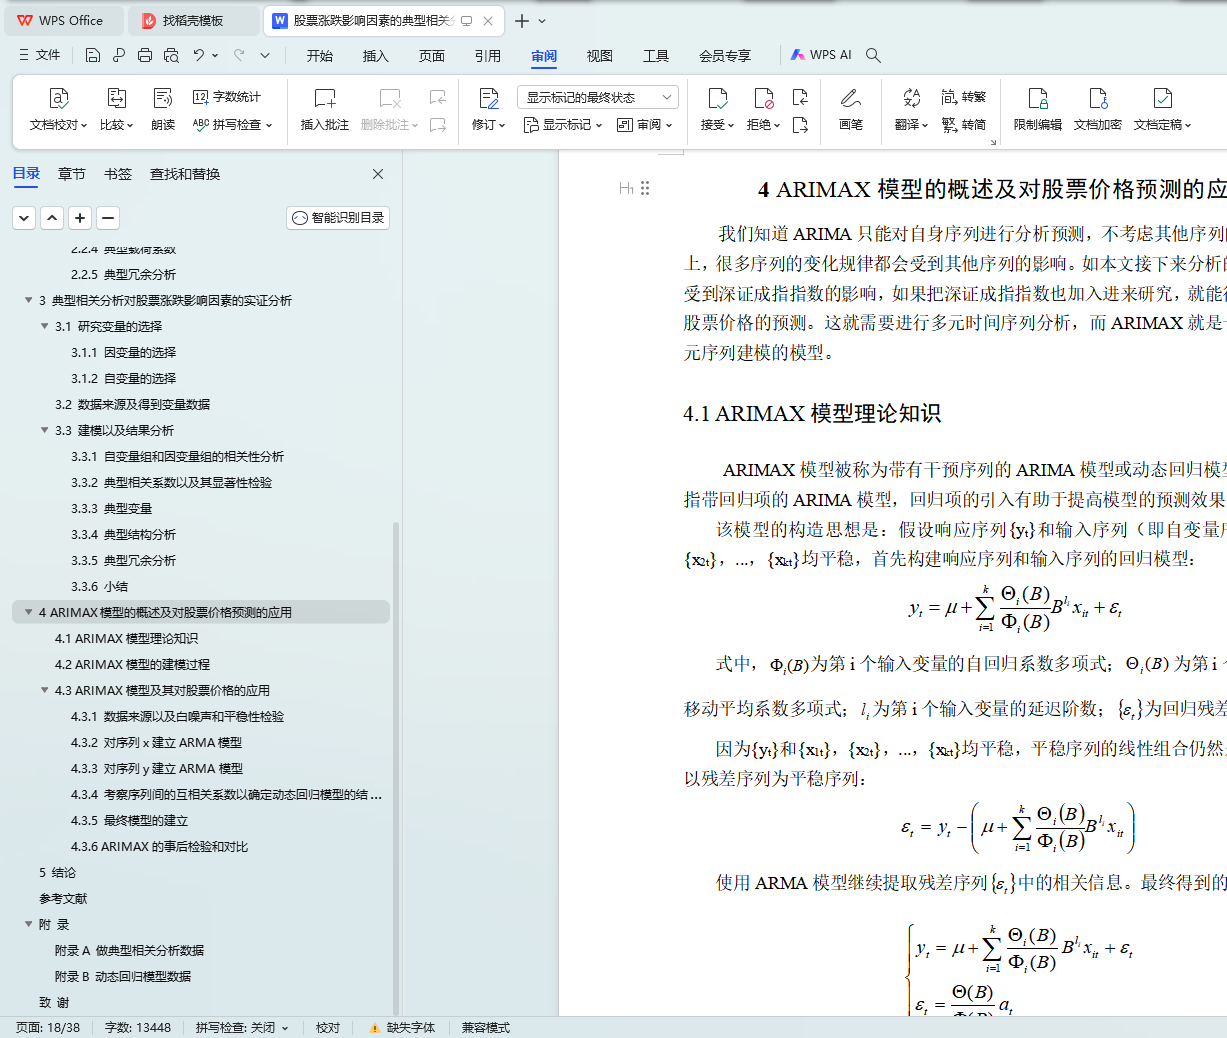Switch to 书签 bookmarks tab in pane

click(118, 174)
